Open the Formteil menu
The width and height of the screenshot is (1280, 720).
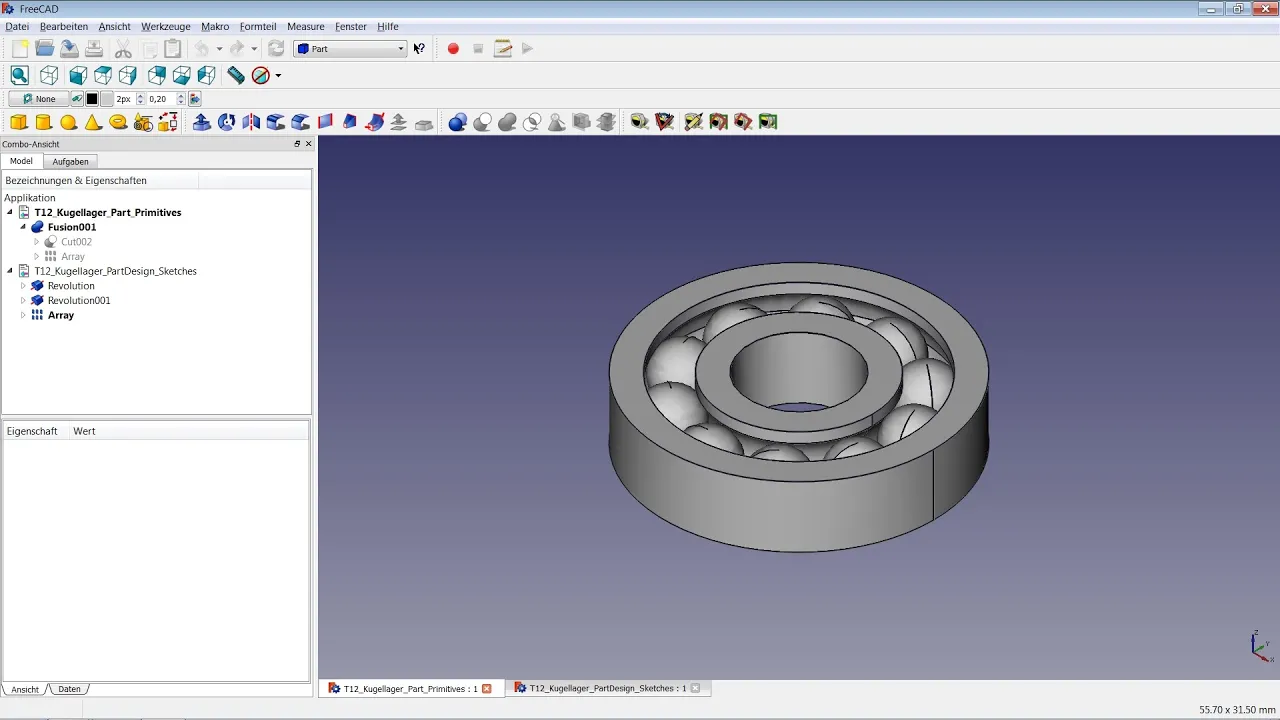coord(258,27)
